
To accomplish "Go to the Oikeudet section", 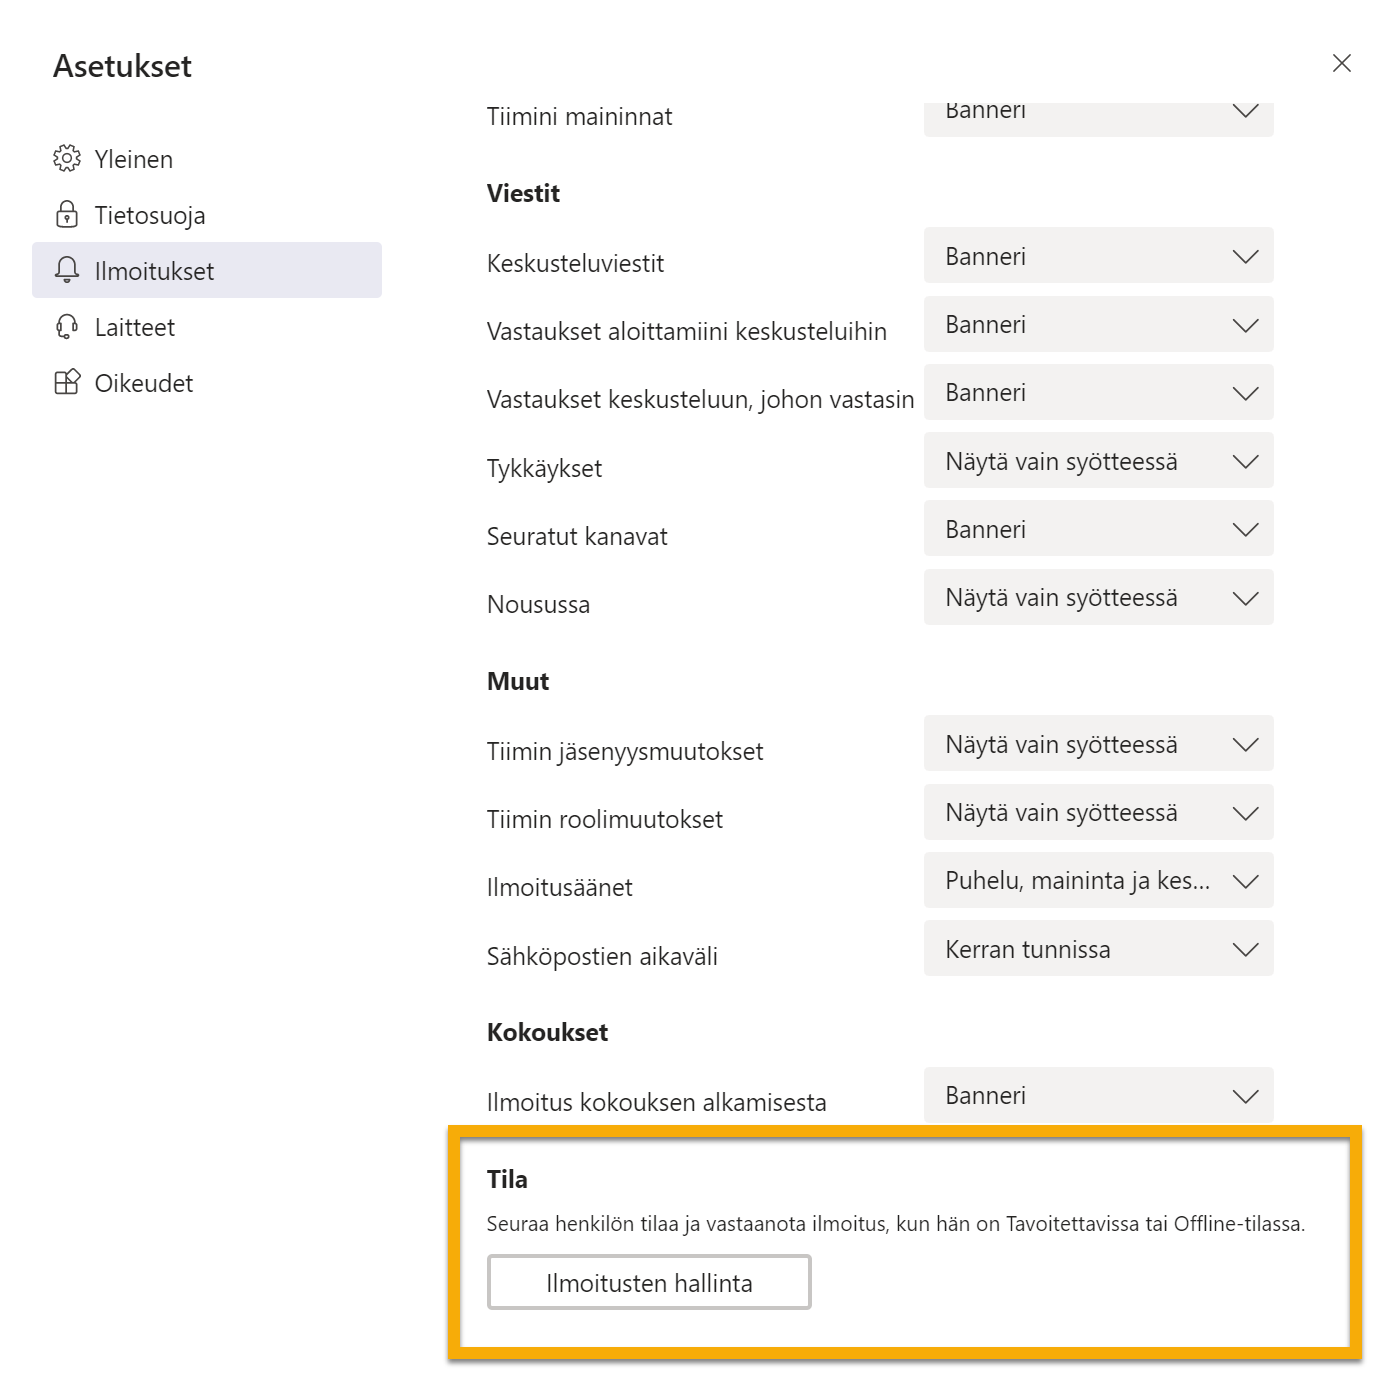I will [143, 383].
